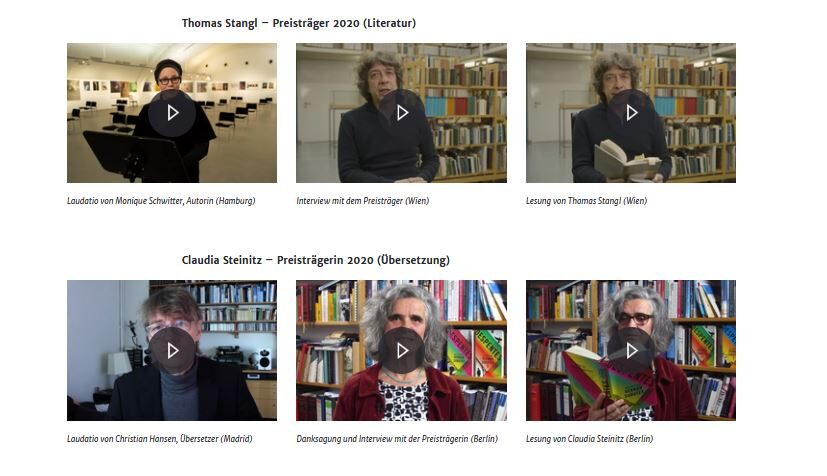Select caption Lesung von Claudia Steinitz (Berlin)
827x476 pixels.
click(589, 439)
